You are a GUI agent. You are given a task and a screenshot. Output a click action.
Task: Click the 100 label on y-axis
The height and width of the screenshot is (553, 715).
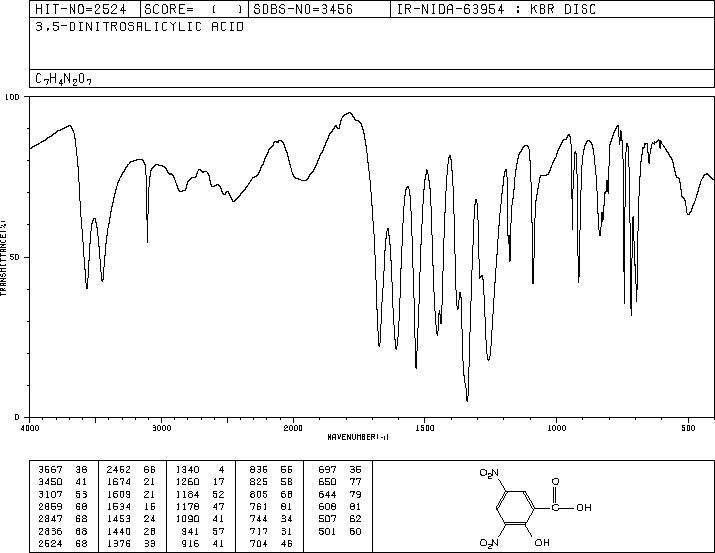[x=13, y=97]
